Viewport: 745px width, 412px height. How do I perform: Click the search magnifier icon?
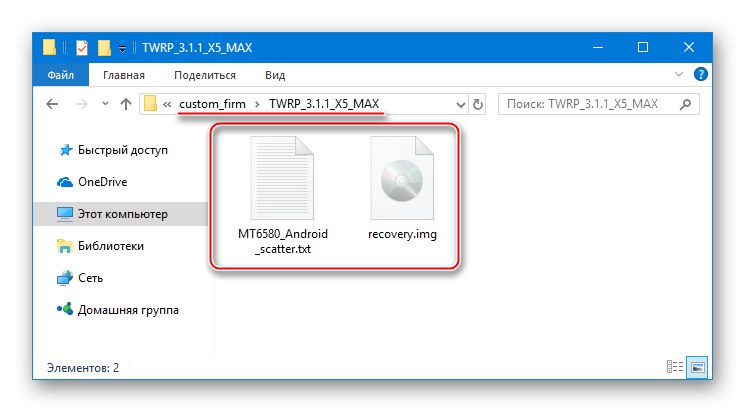pyautogui.click(x=685, y=104)
